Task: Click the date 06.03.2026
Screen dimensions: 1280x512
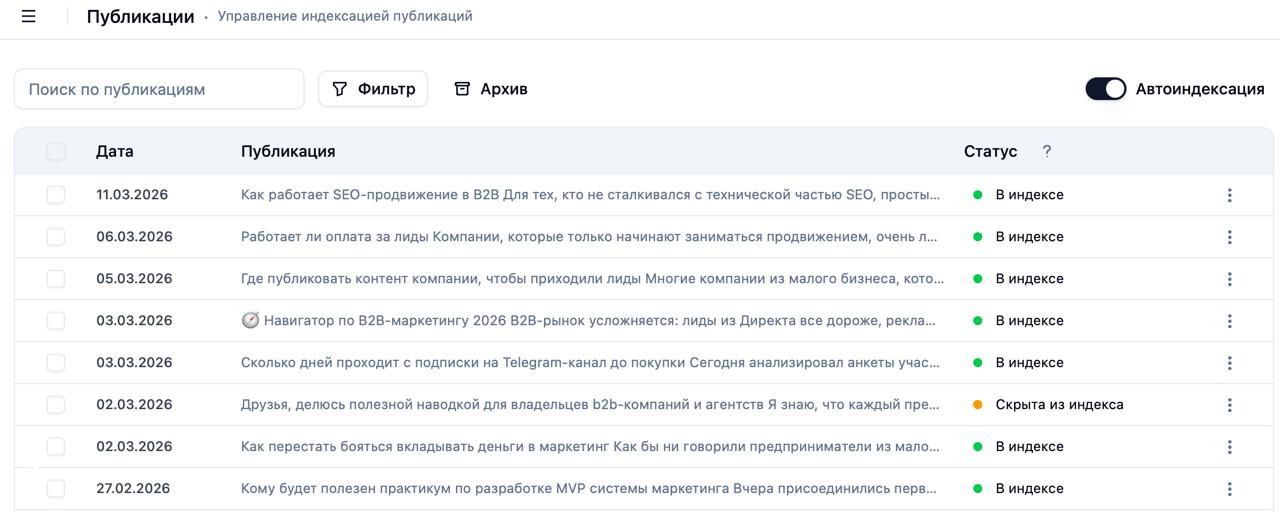Action: click(134, 237)
